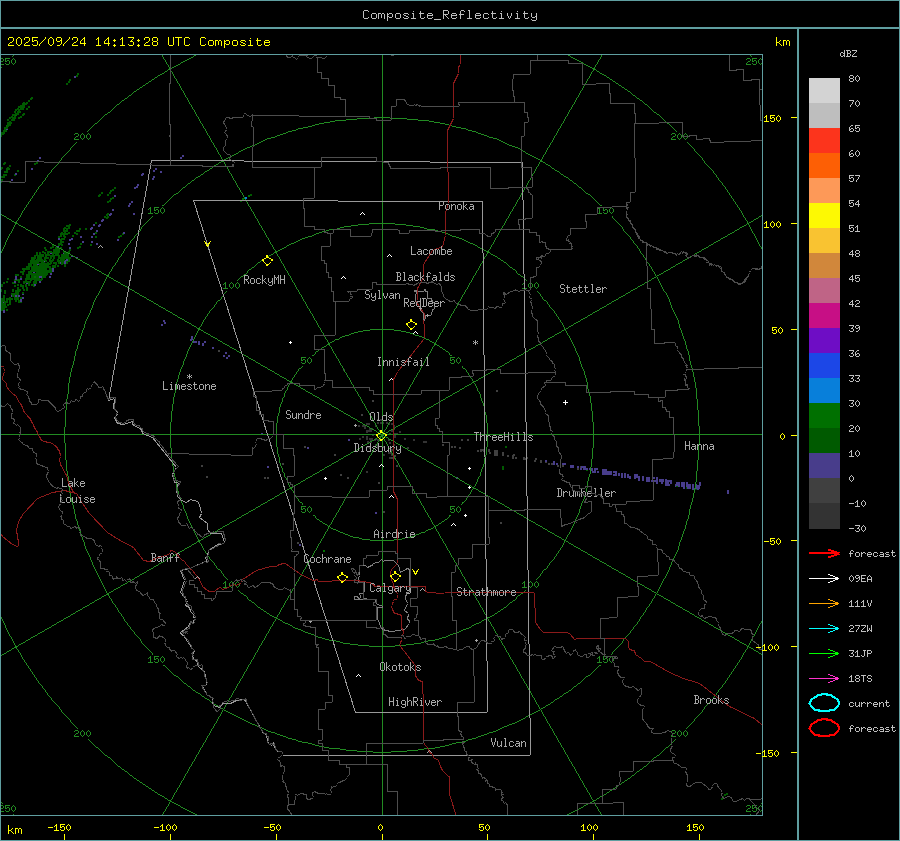Screen dimensions: 900x841
Task: Pick the yellow swatch in the dBZ scale
Action: [x=824, y=215]
